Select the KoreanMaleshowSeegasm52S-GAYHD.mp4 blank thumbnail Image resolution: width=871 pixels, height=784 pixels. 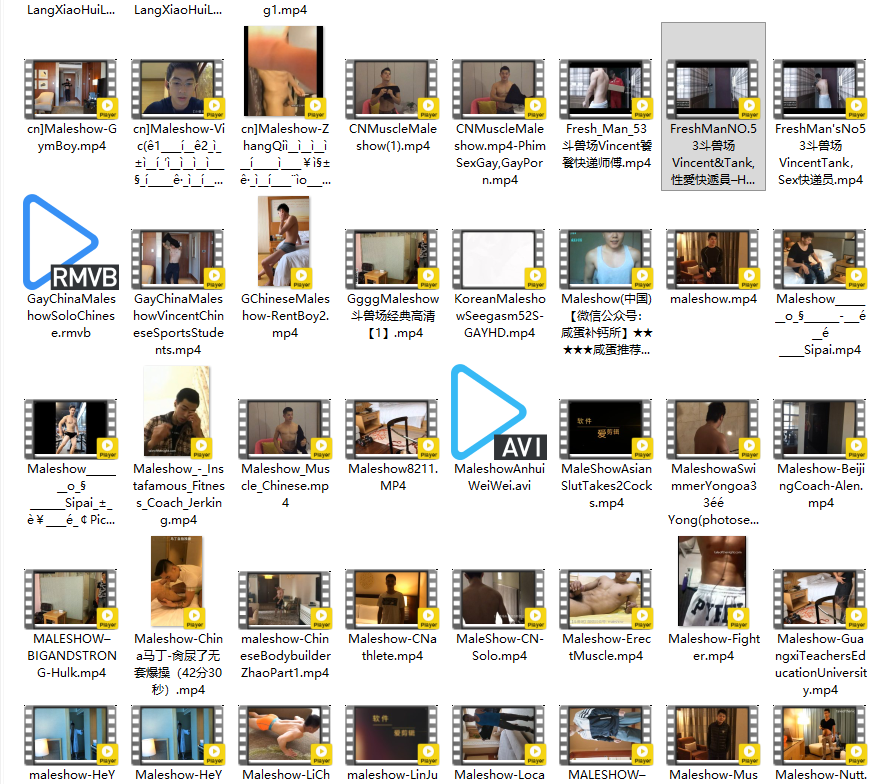[498, 258]
